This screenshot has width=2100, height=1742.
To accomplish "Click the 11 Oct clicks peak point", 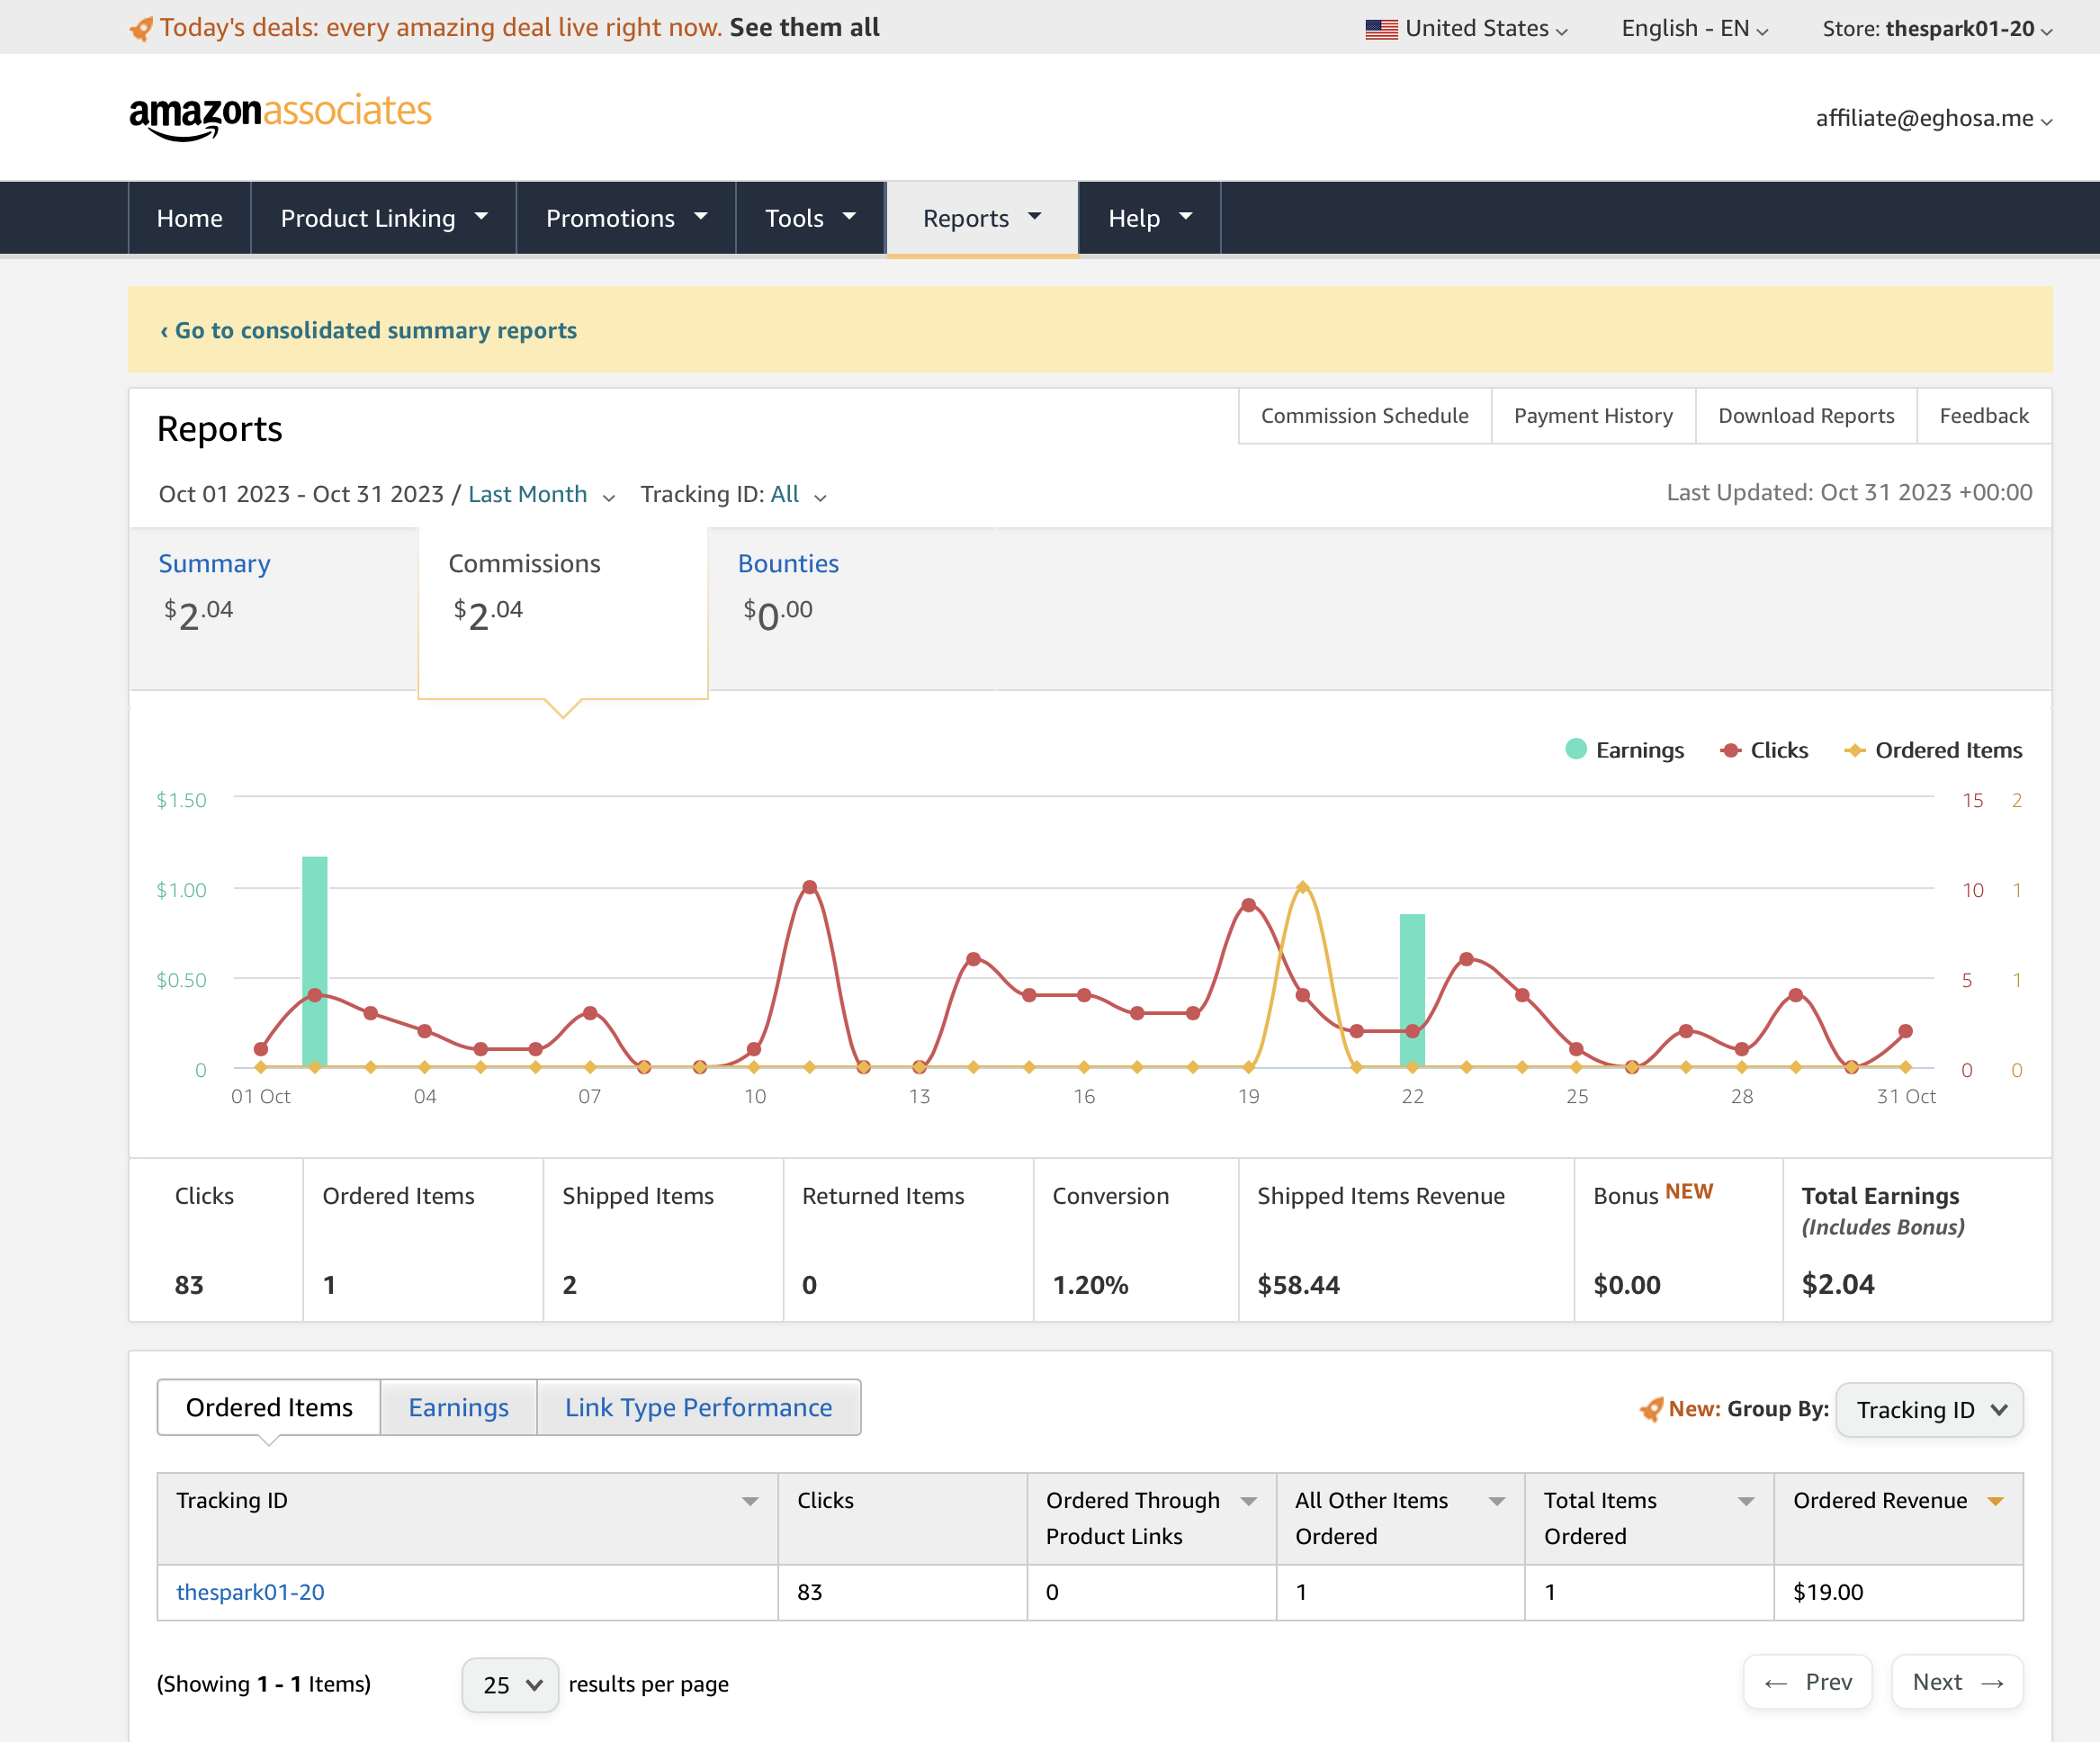I will [810, 887].
